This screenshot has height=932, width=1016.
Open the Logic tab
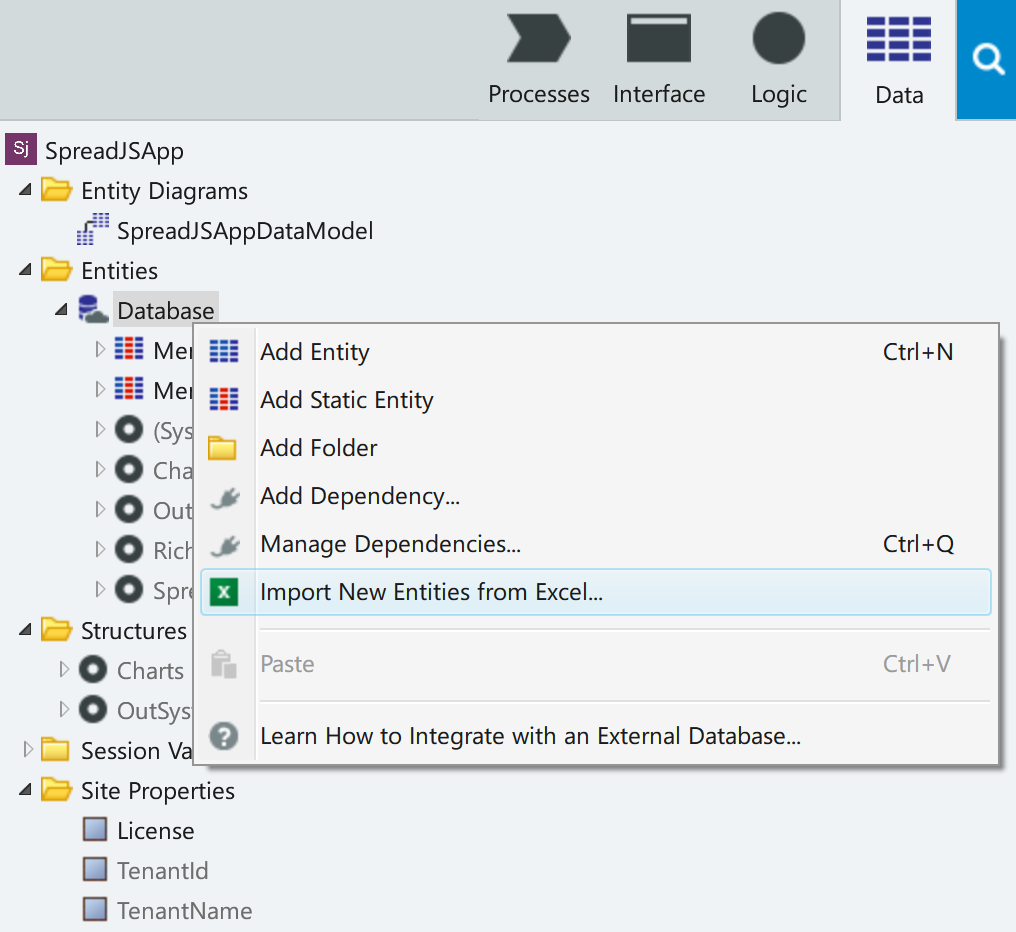pos(778,60)
